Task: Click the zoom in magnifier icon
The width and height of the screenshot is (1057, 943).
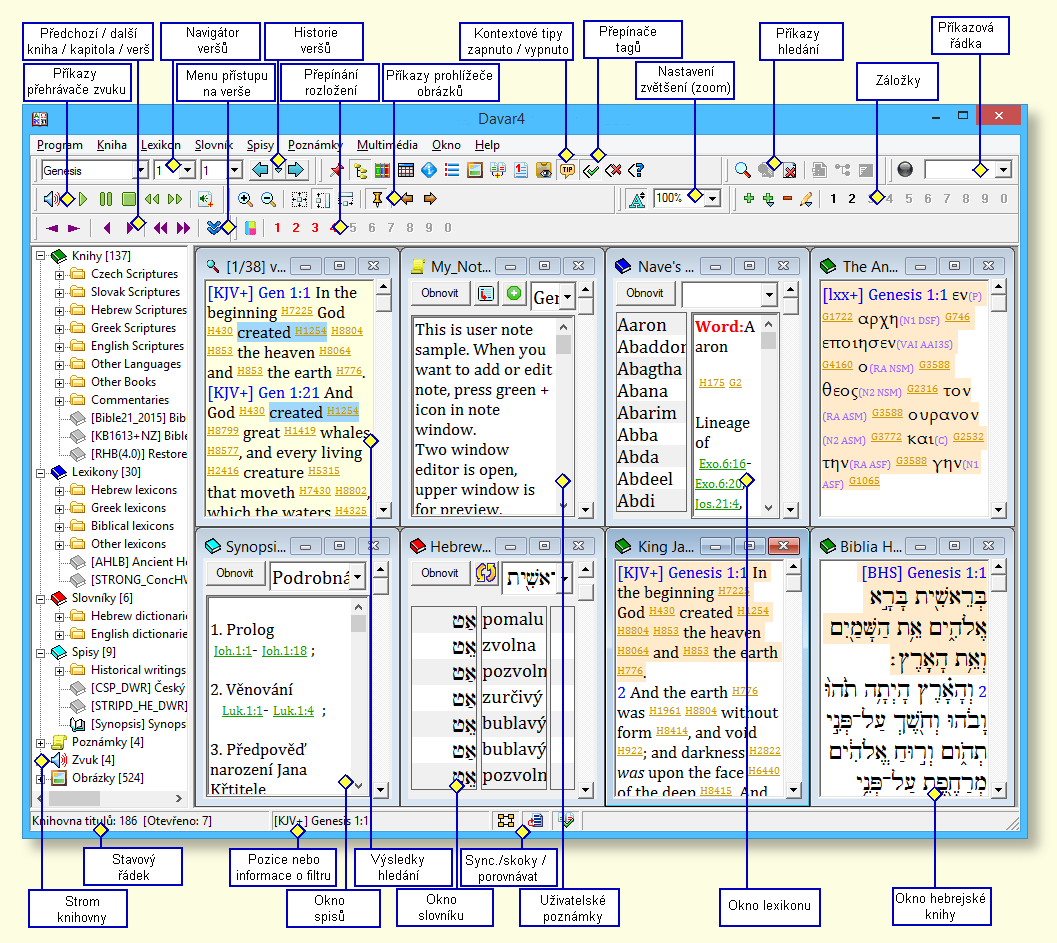Action: 245,199
